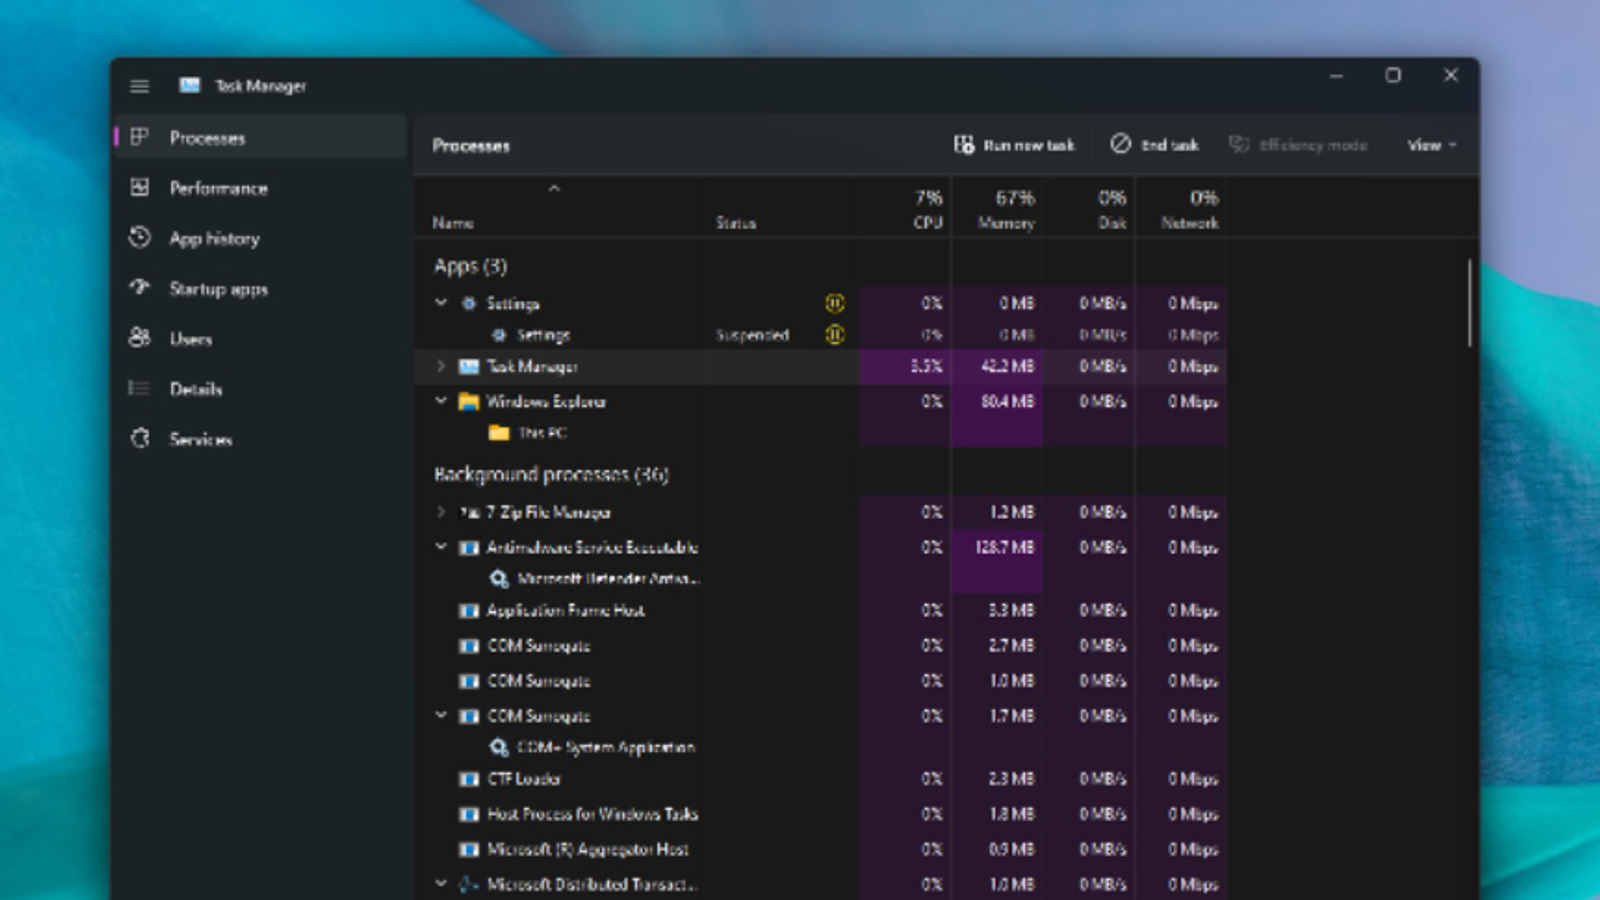The height and width of the screenshot is (900, 1600).
Task: Select the COM+ System Application service icon
Action: pyautogui.click(x=499, y=747)
